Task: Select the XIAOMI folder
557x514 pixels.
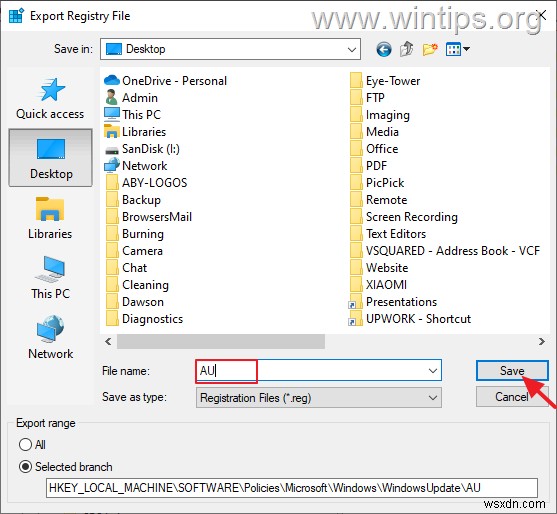Action: point(379,285)
